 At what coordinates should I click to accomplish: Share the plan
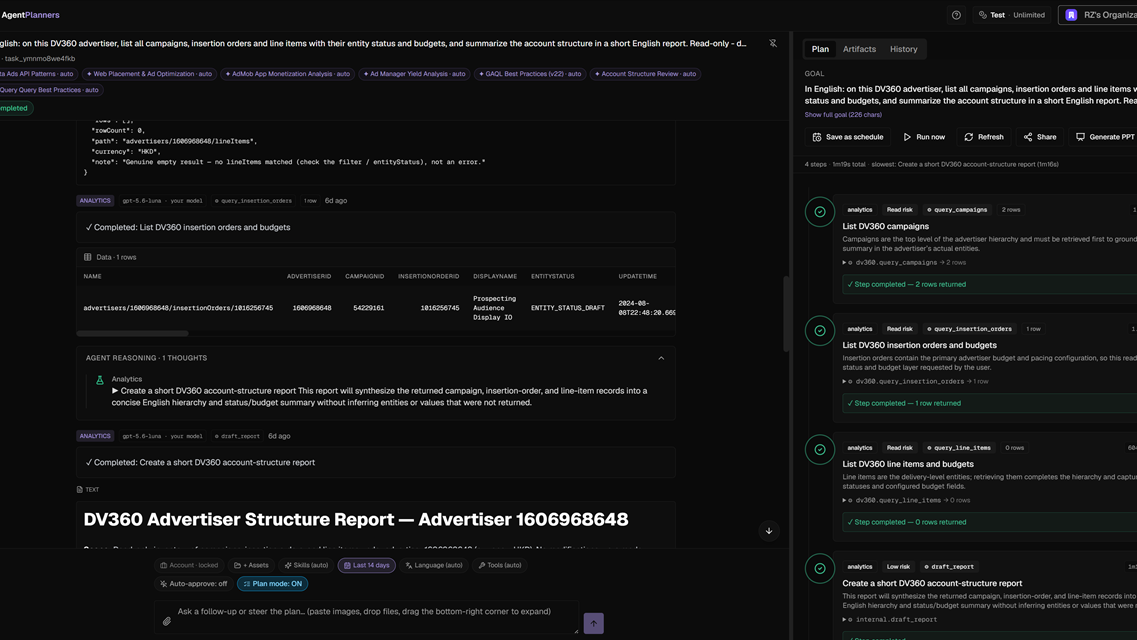1040,137
